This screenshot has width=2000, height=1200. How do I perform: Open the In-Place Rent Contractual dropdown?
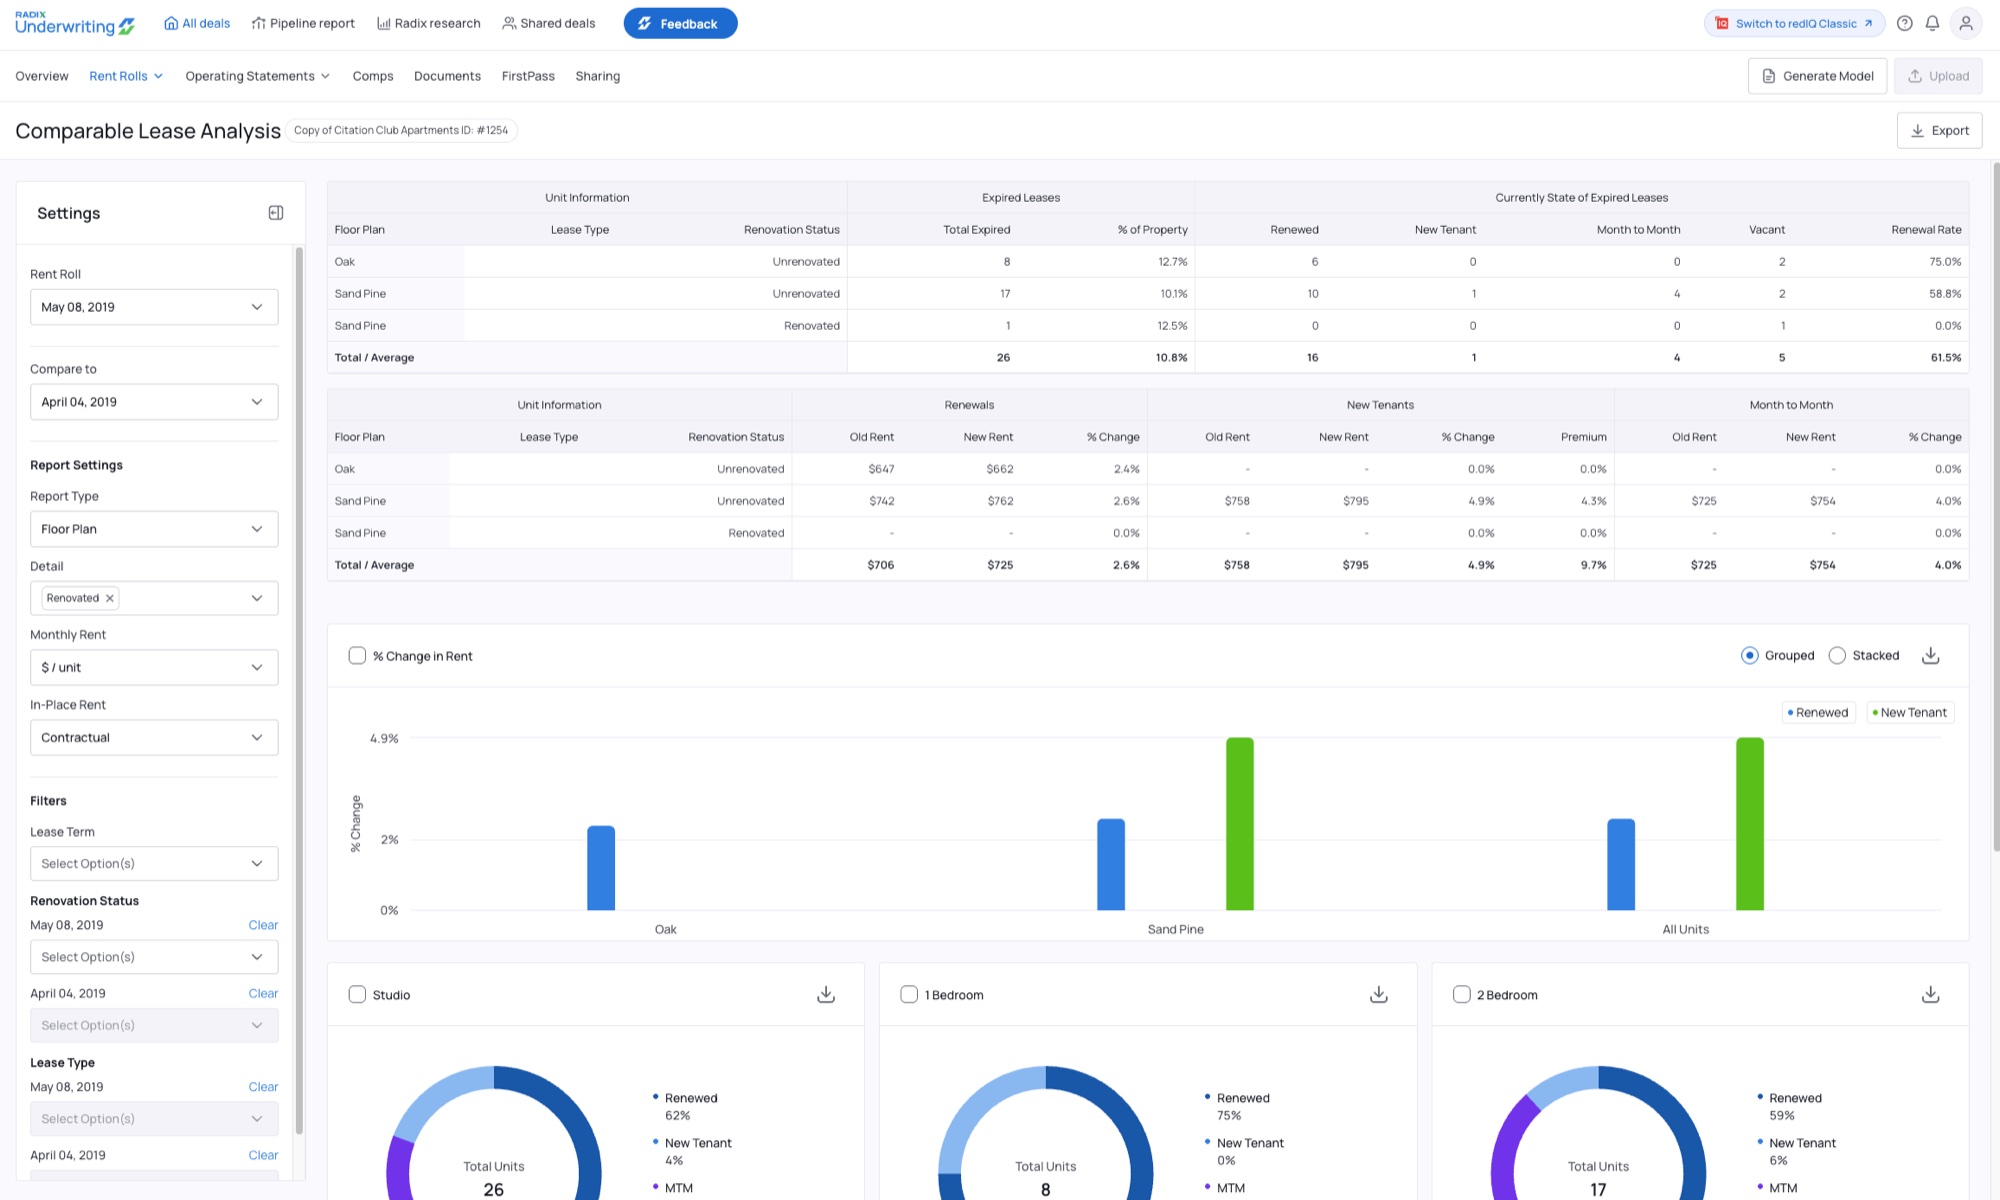coord(154,737)
